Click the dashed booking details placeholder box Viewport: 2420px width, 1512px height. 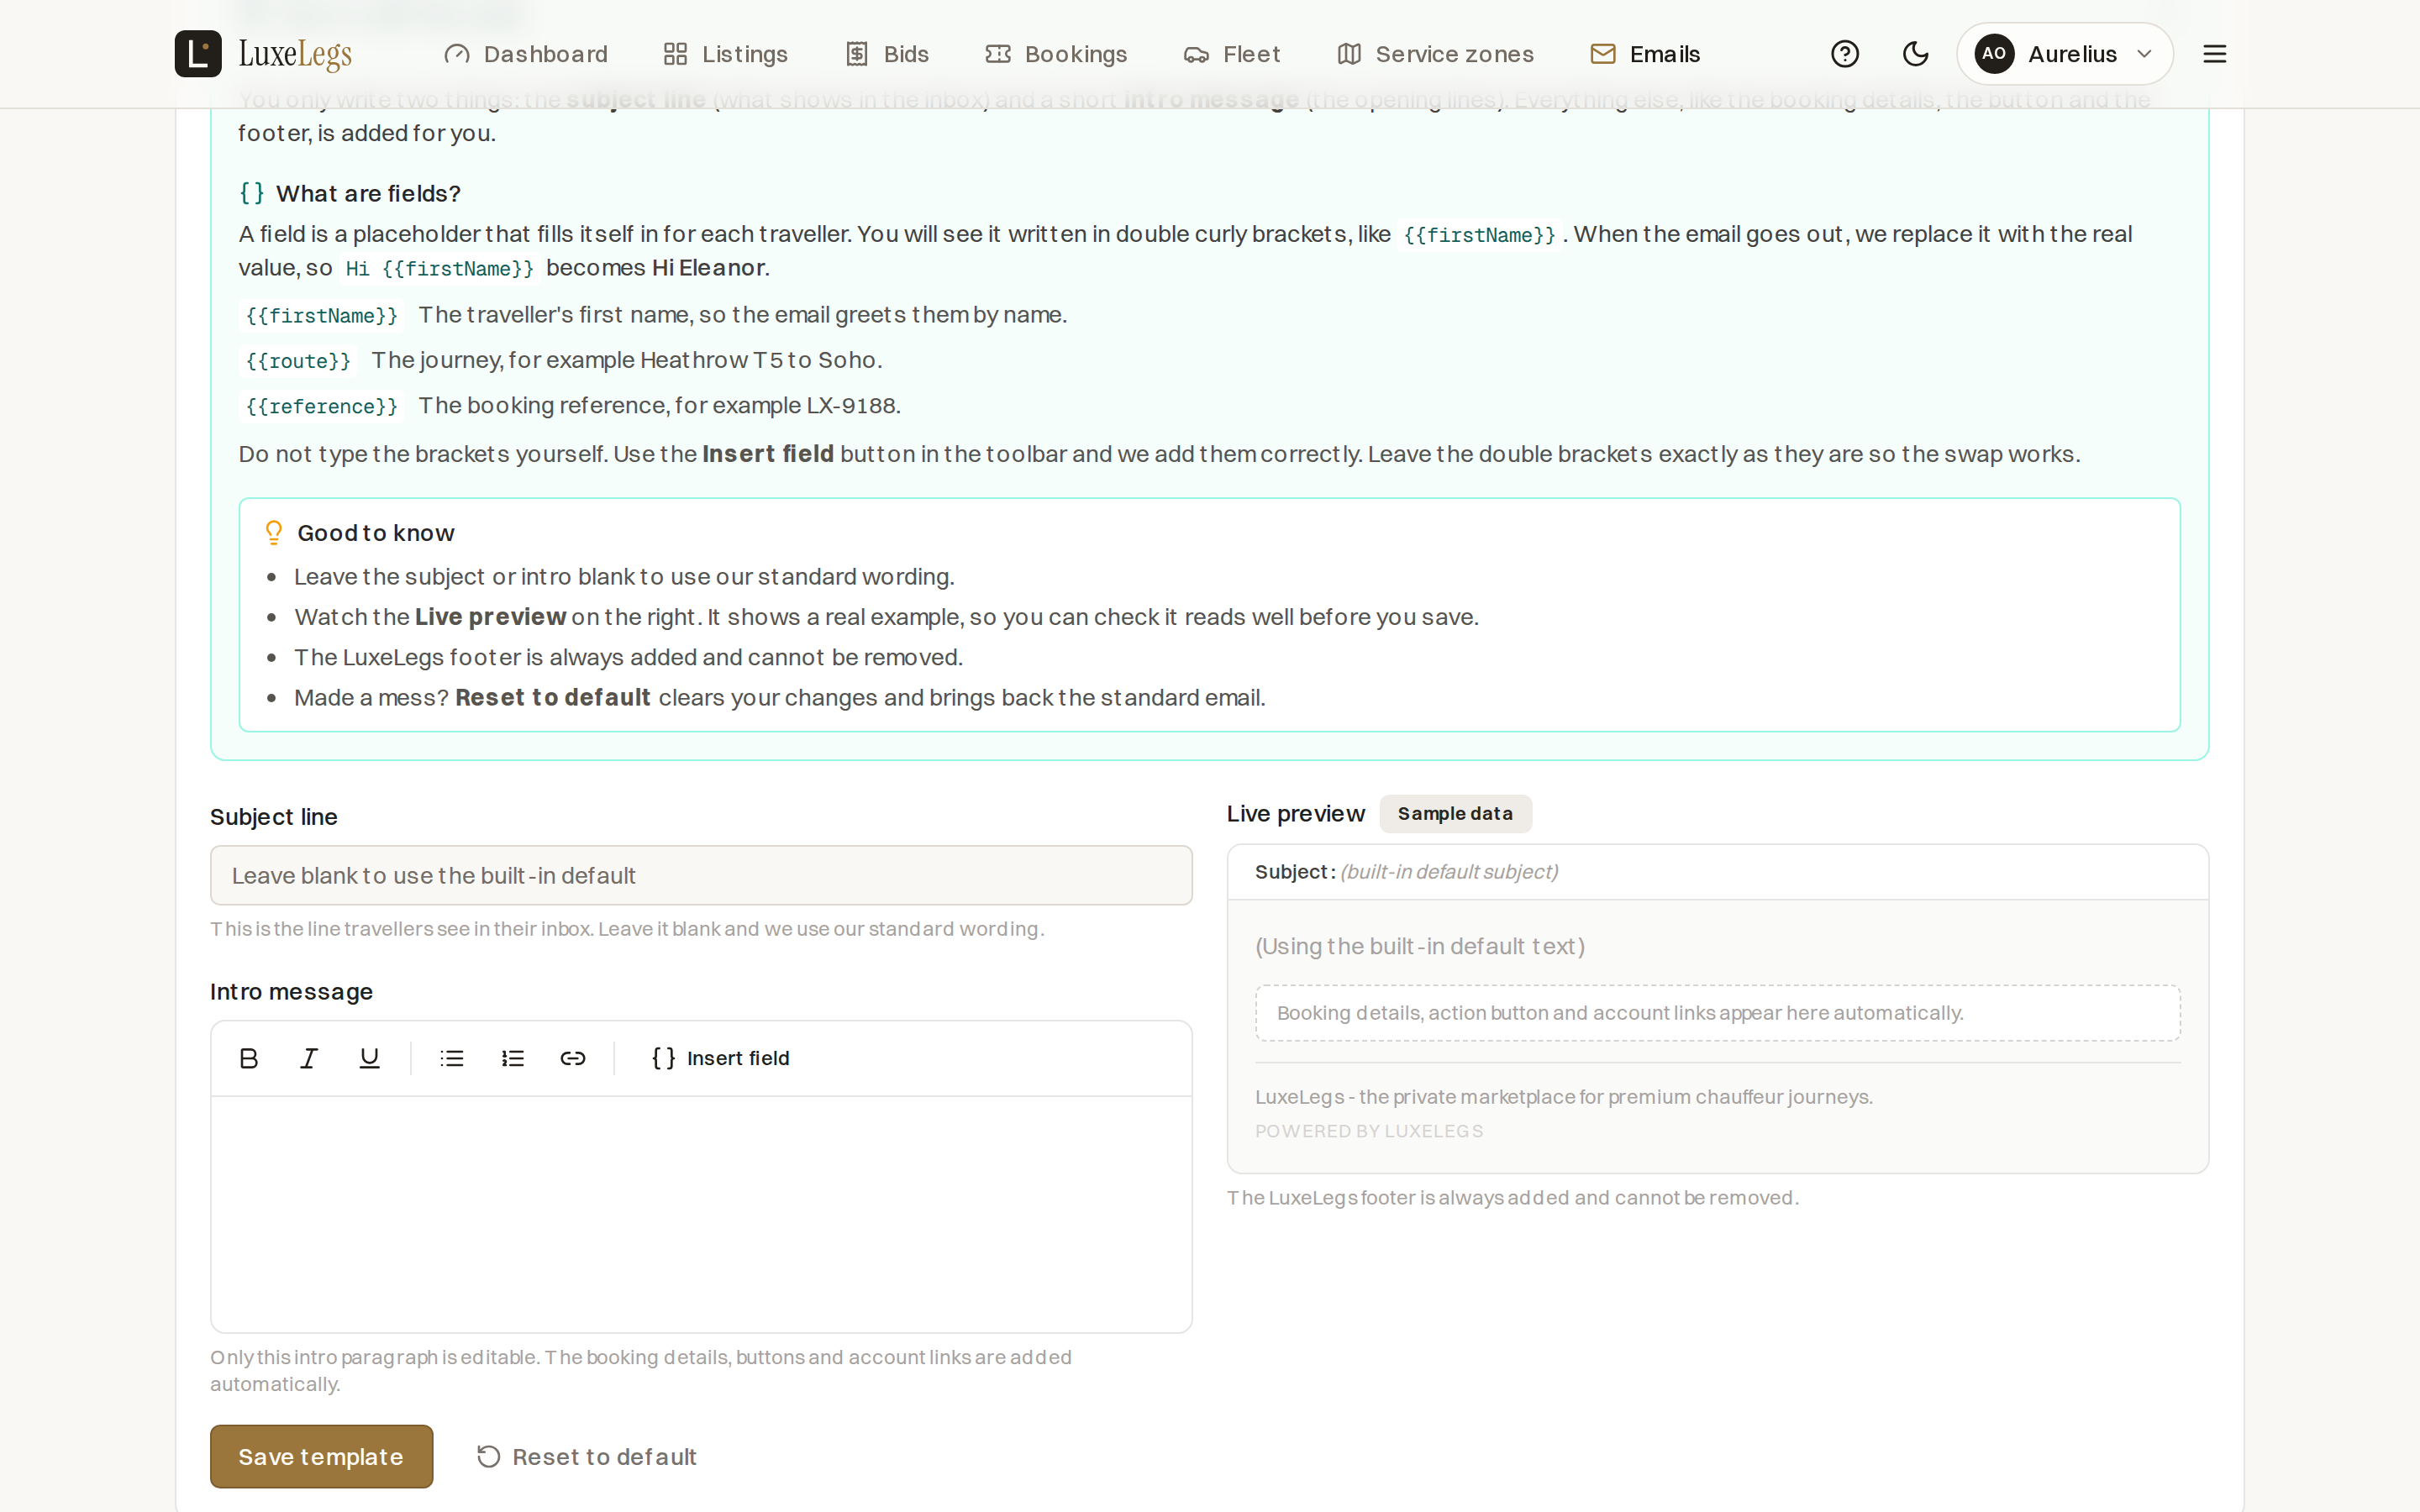pos(1717,1013)
